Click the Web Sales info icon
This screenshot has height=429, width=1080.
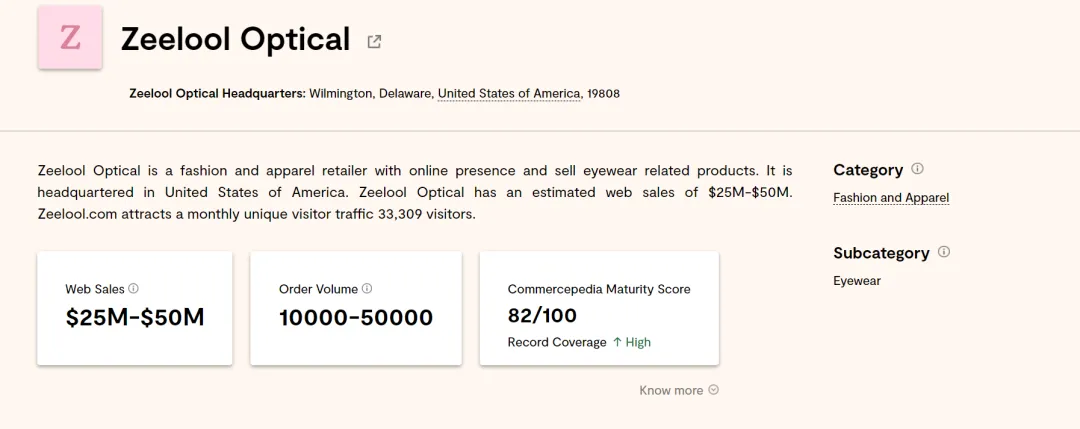[133, 289]
